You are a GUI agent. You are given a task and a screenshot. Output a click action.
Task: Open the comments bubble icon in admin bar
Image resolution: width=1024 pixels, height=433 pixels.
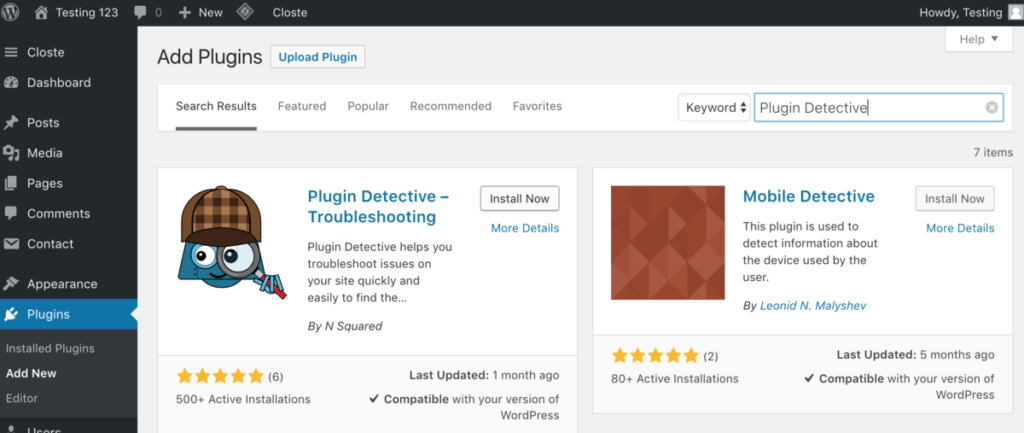tap(140, 12)
